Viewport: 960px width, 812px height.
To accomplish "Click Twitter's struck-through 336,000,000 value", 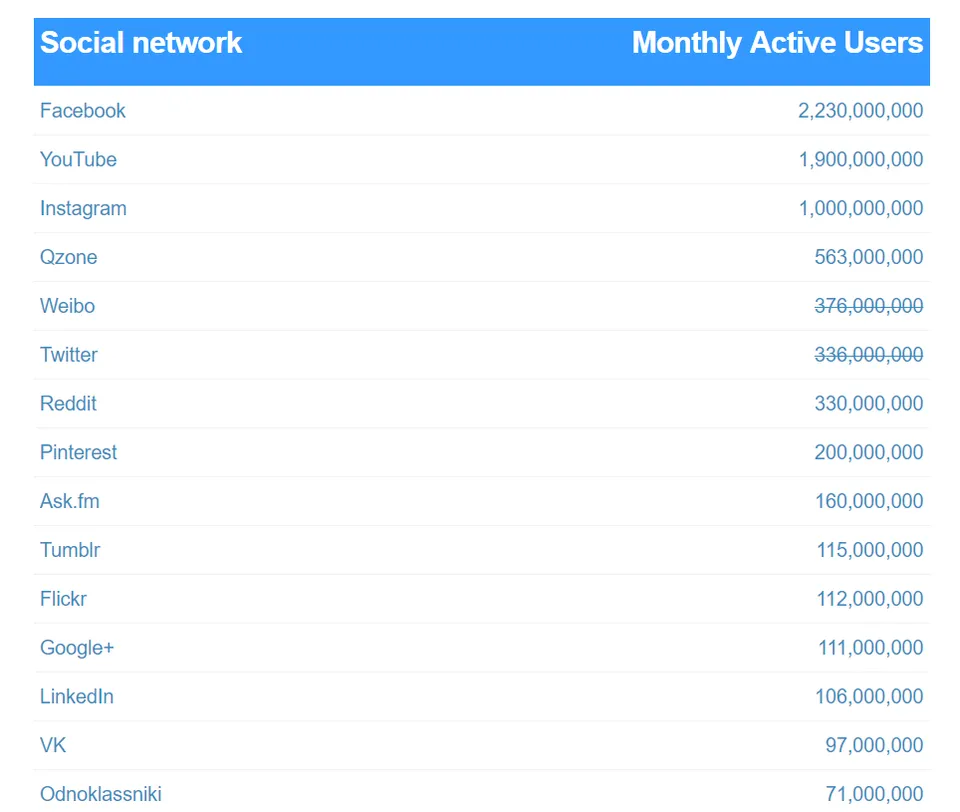I will click(868, 355).
